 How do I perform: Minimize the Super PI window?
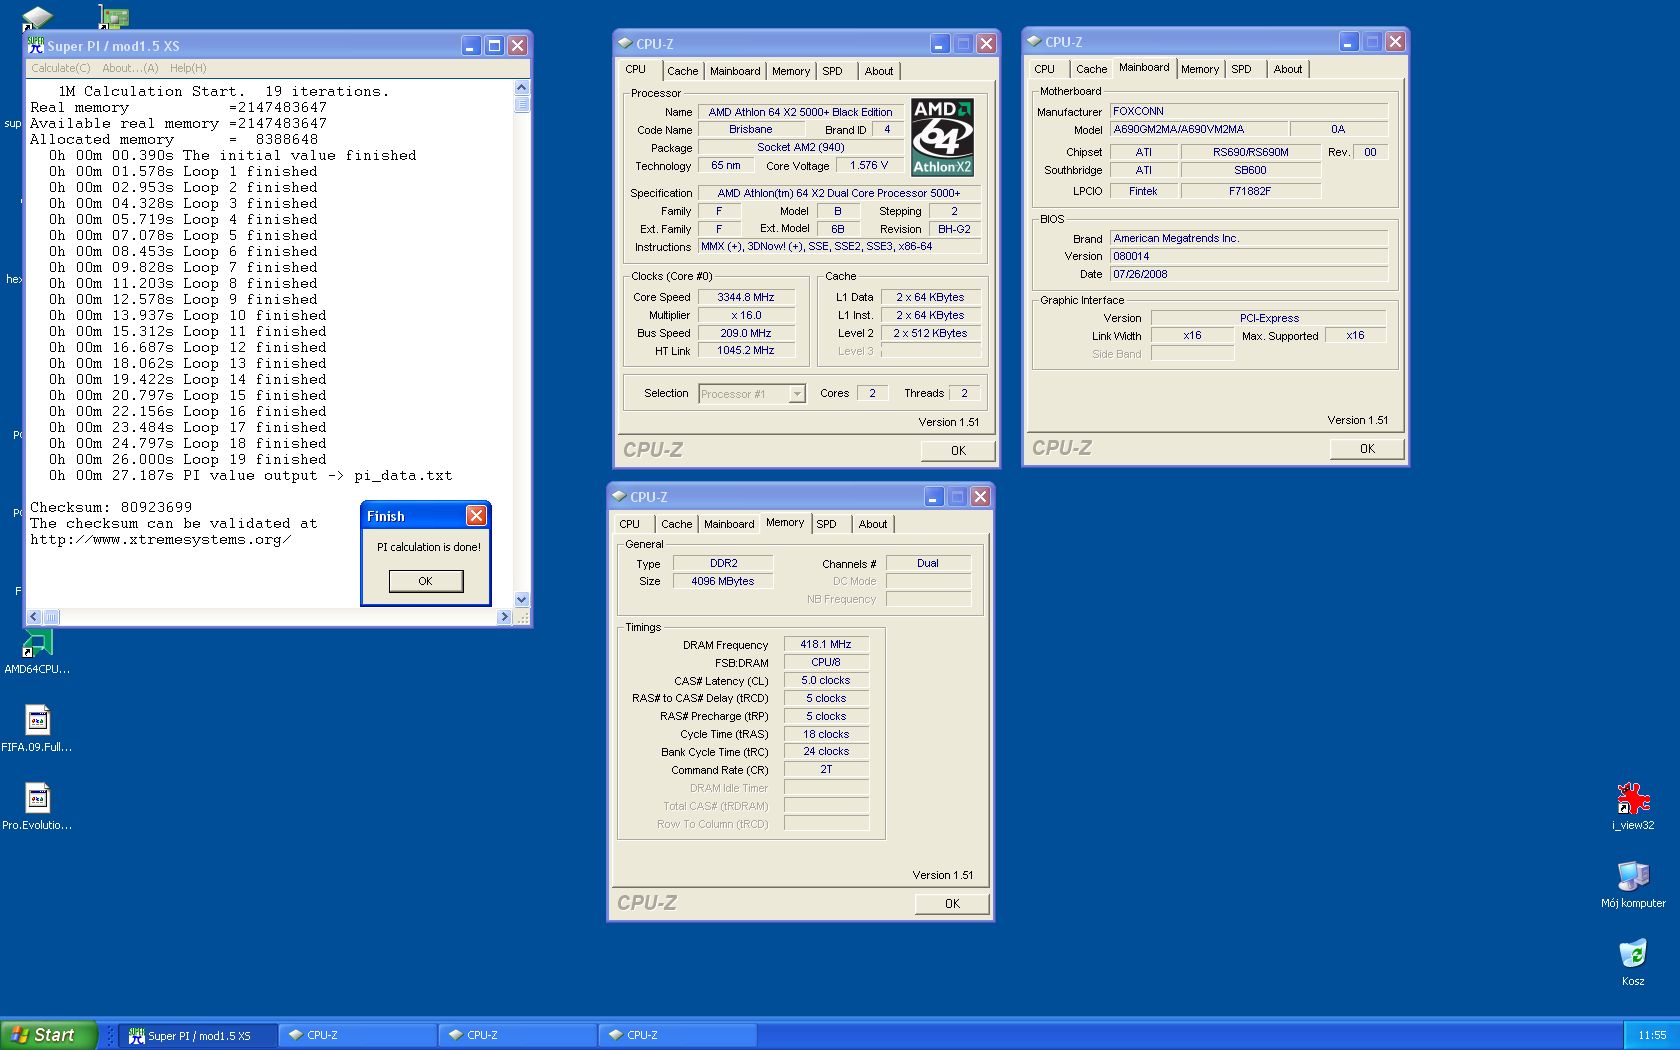tap(470, 46)
